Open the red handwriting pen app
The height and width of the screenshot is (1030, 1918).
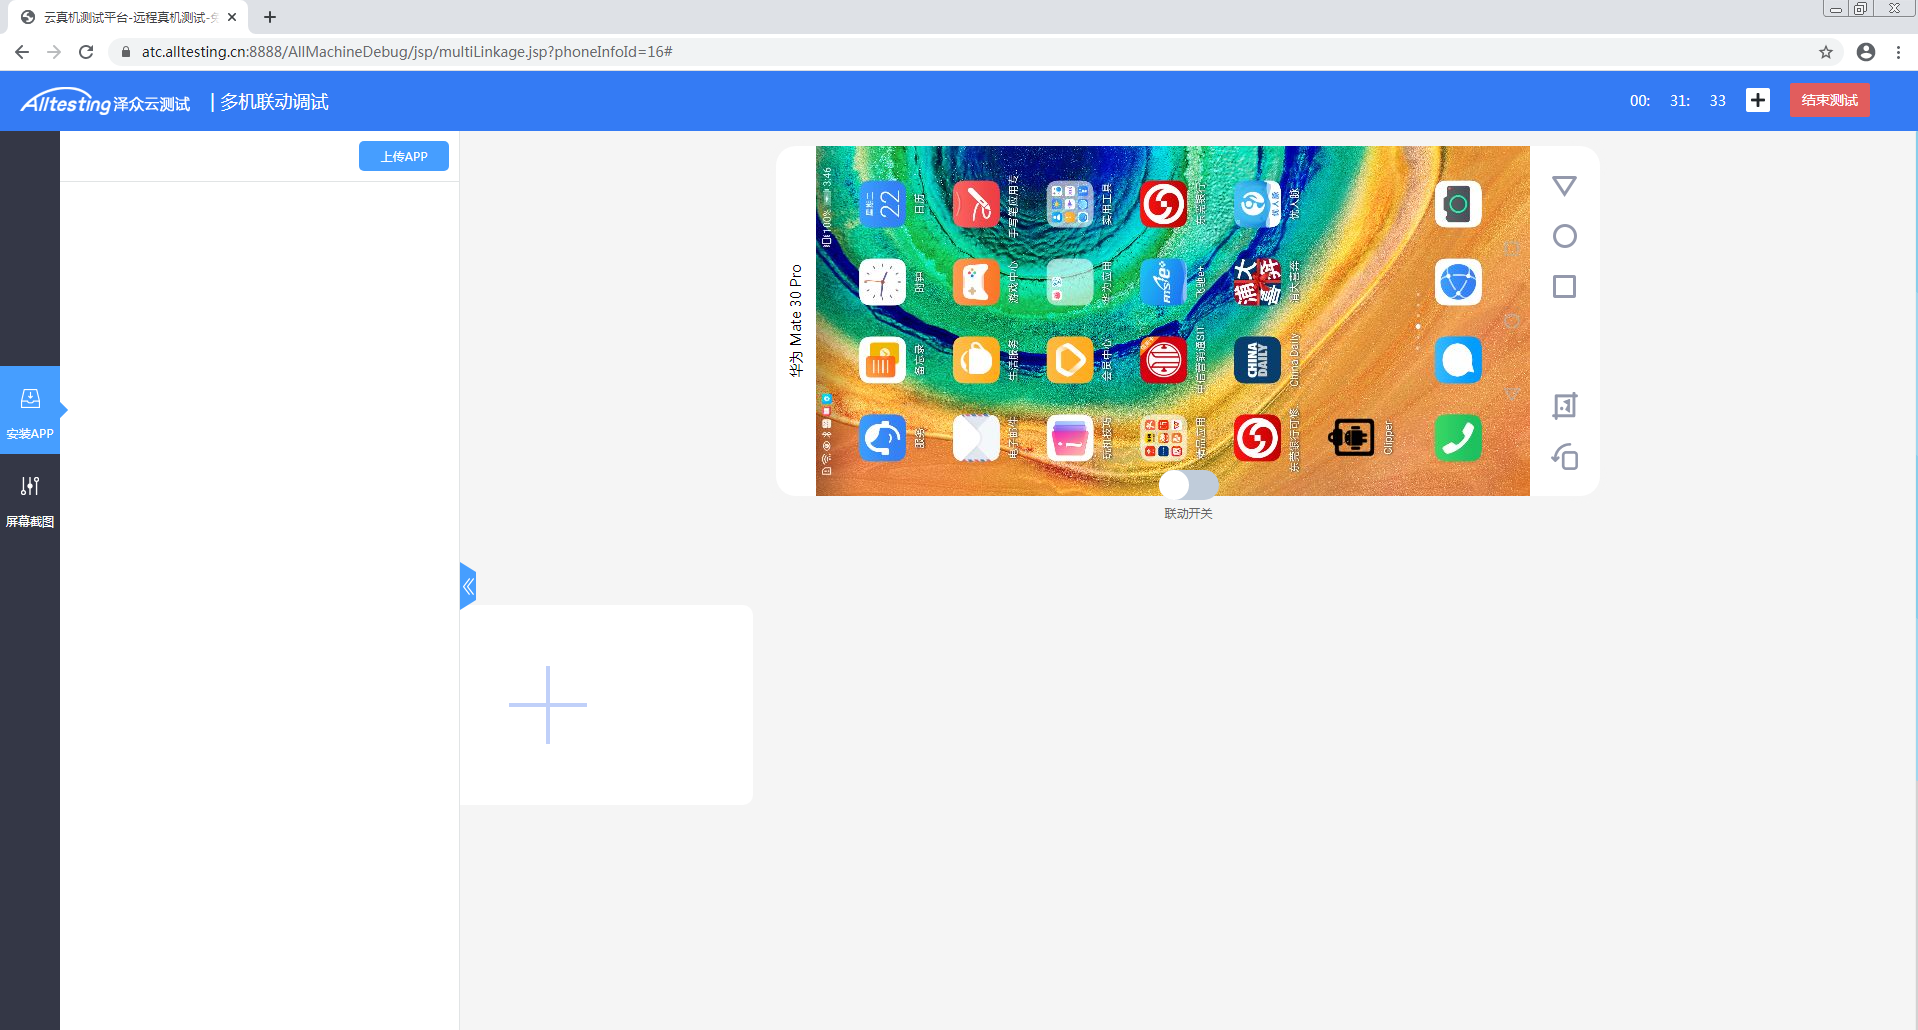[976, 204]
